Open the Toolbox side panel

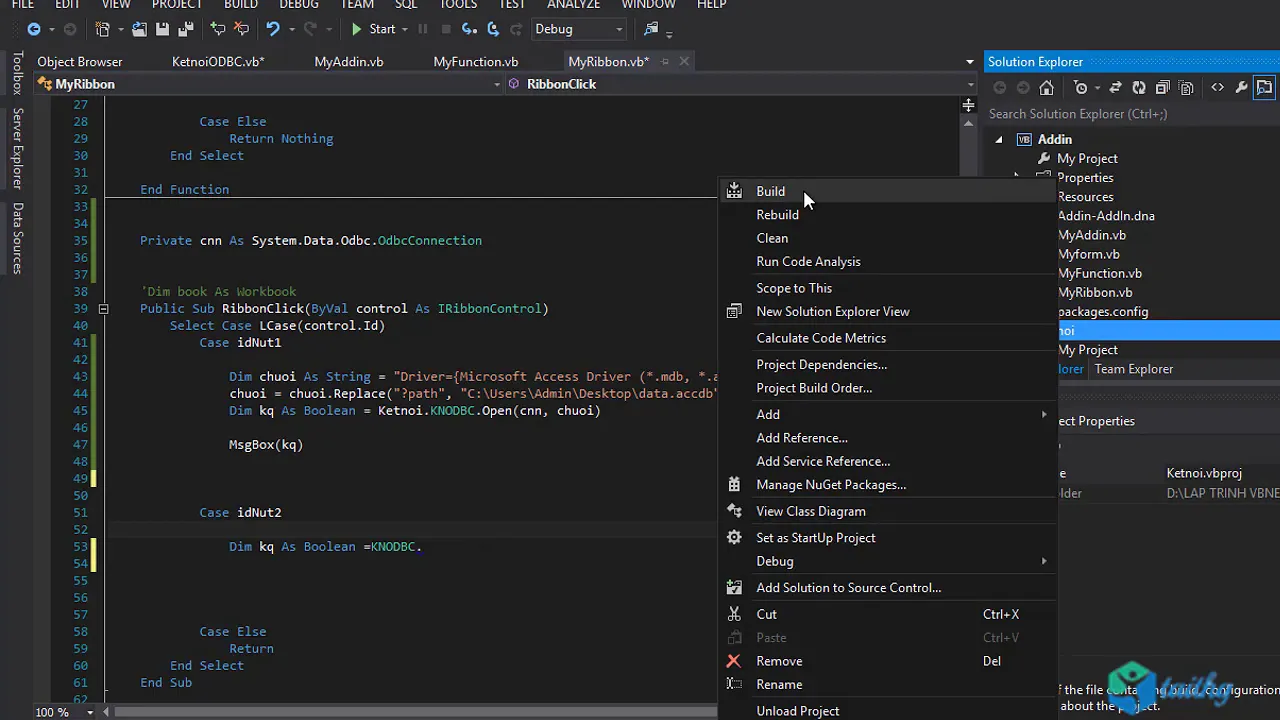(x=17, y=73)
